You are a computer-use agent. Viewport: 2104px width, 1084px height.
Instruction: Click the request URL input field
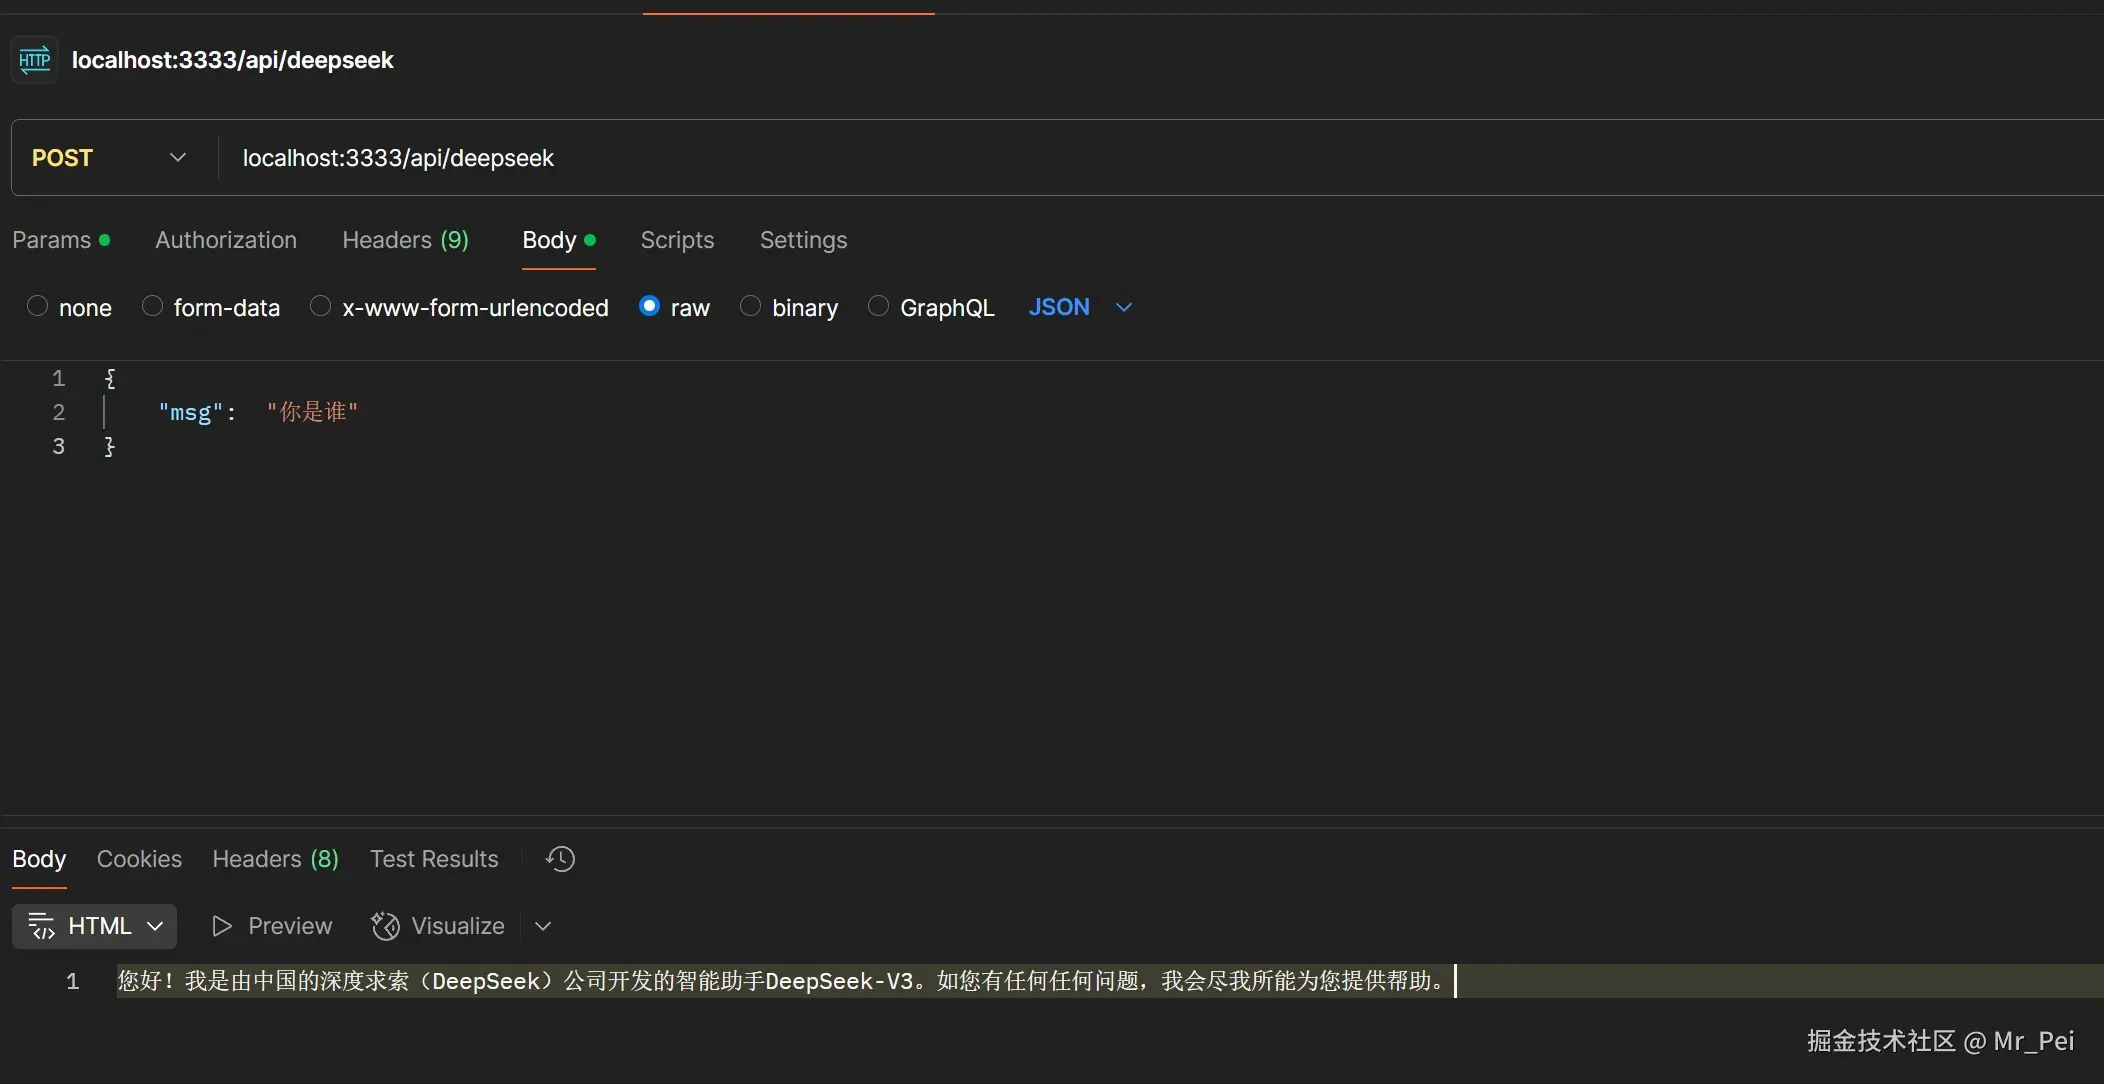click(x=700, y=157)
